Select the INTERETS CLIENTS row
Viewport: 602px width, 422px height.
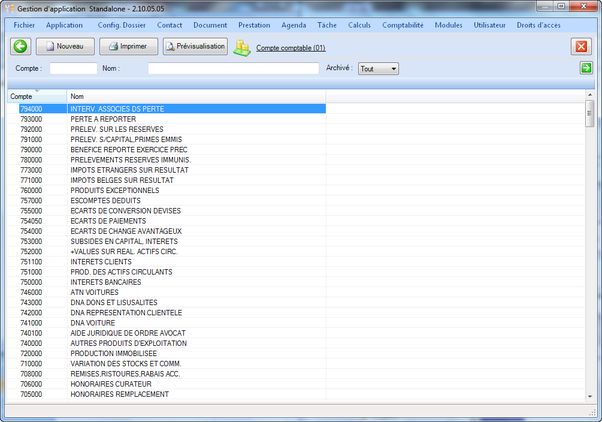point(100,261)
